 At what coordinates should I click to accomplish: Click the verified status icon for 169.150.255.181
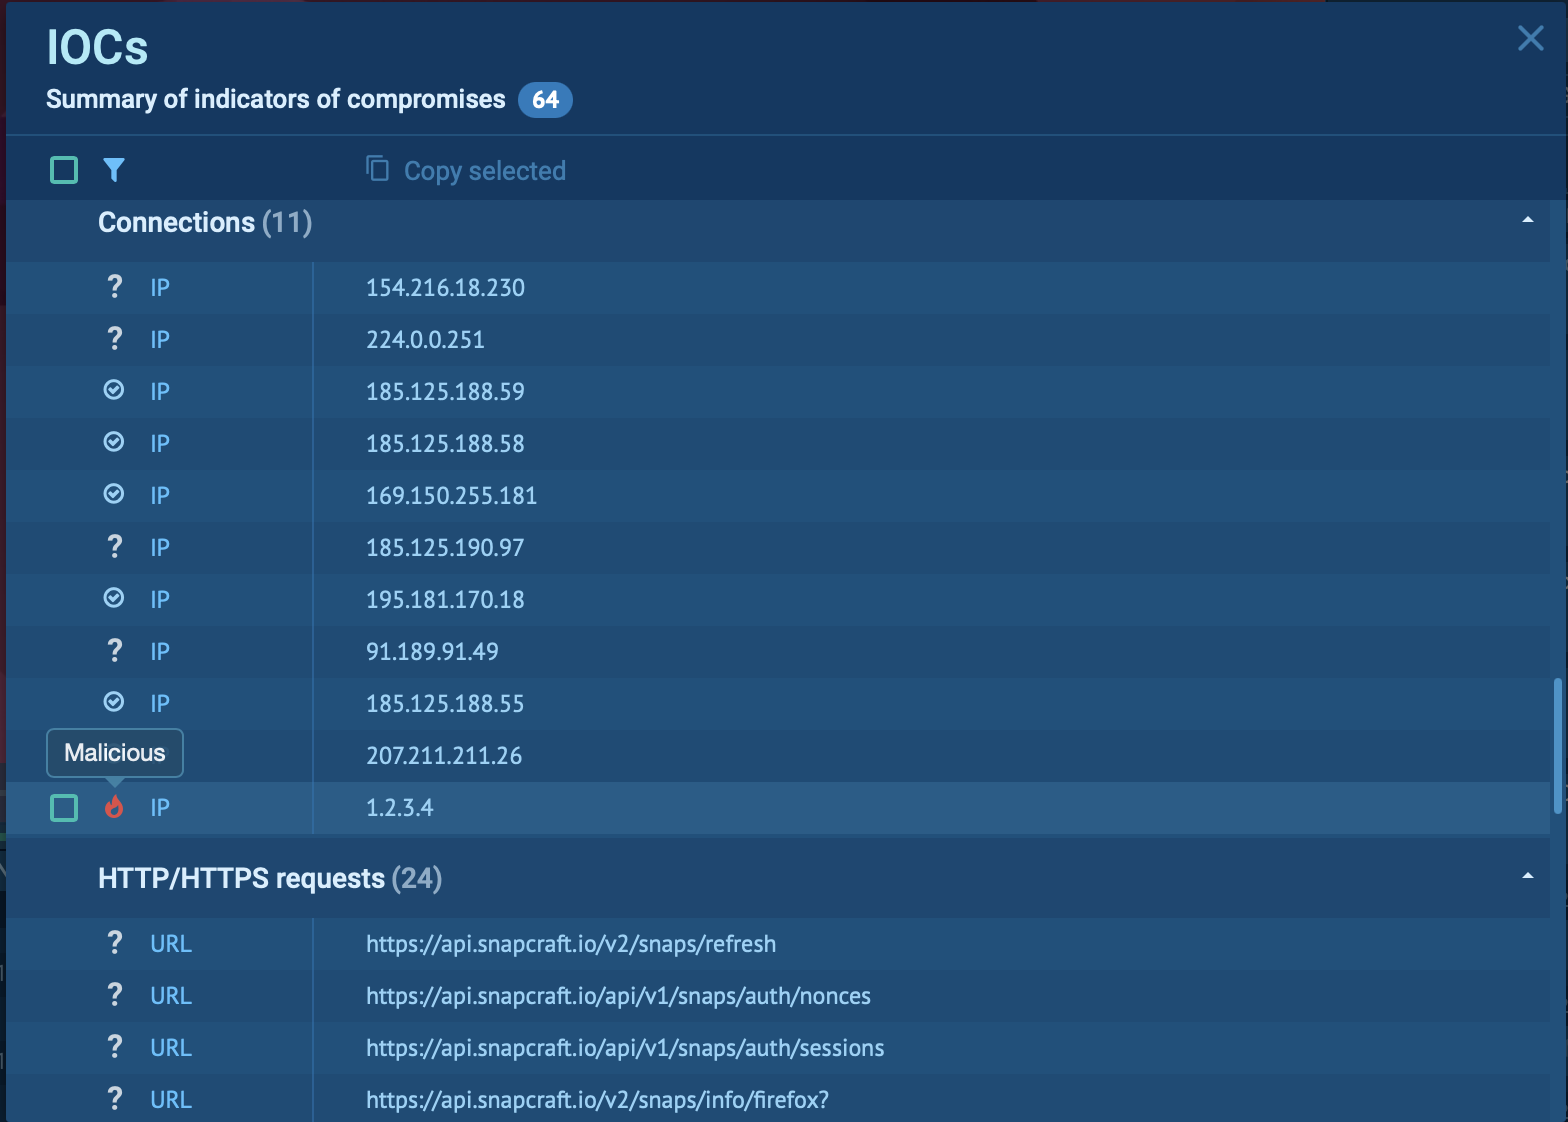[x=114, y=494]
